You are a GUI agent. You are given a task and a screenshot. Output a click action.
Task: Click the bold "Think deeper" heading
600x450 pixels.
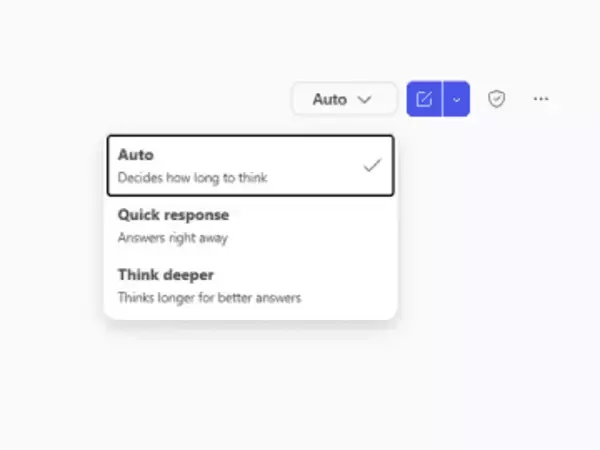(x=166, y=274)
